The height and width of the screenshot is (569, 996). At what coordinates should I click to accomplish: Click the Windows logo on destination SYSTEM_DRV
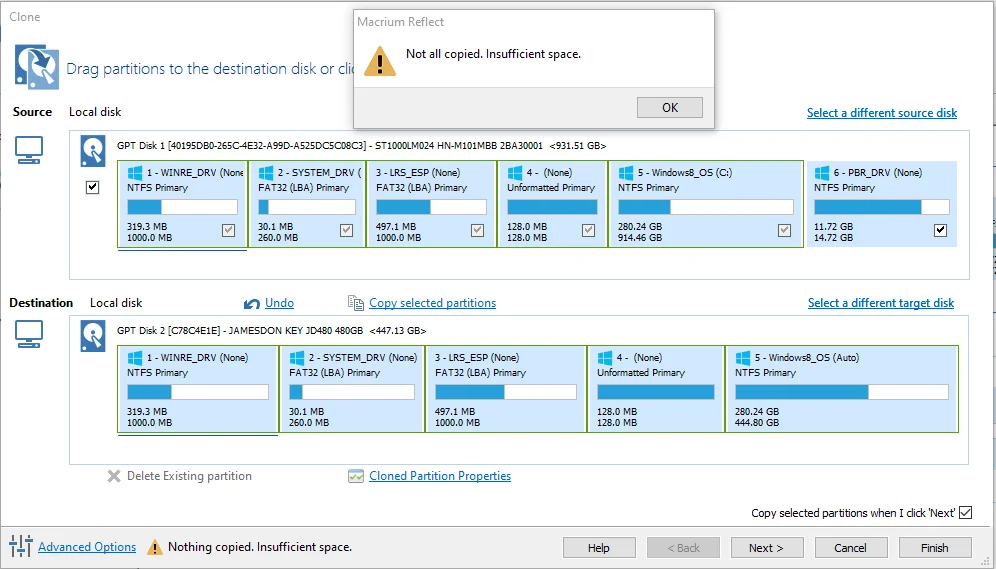click(297, 358)
